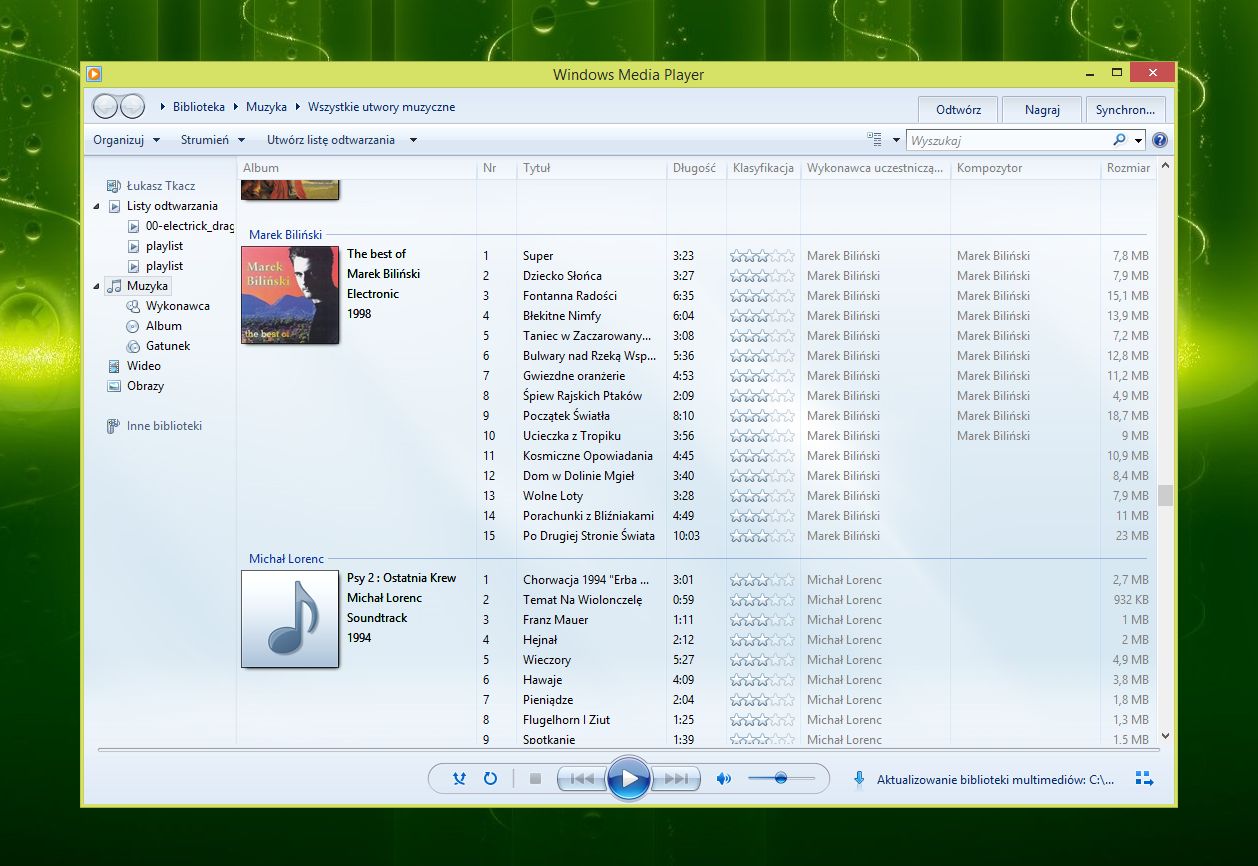Toggle shuffle mode

[x=459, y=778]
